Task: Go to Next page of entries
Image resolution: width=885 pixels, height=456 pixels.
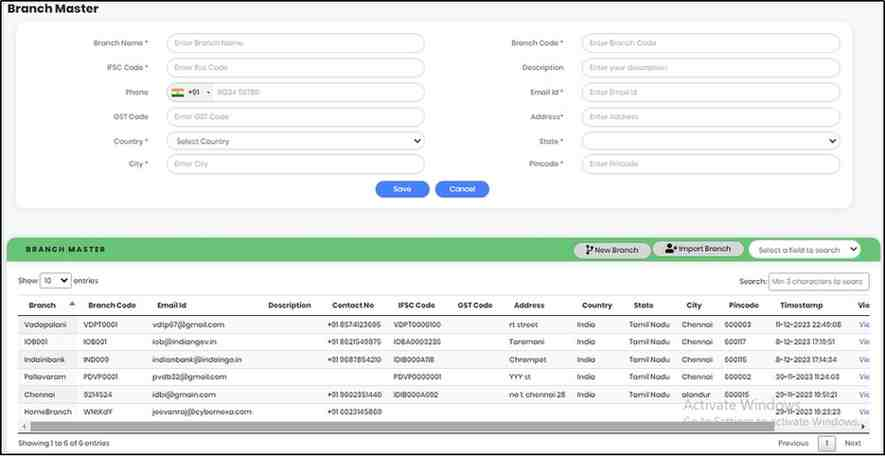Action: tap(853, 443)
